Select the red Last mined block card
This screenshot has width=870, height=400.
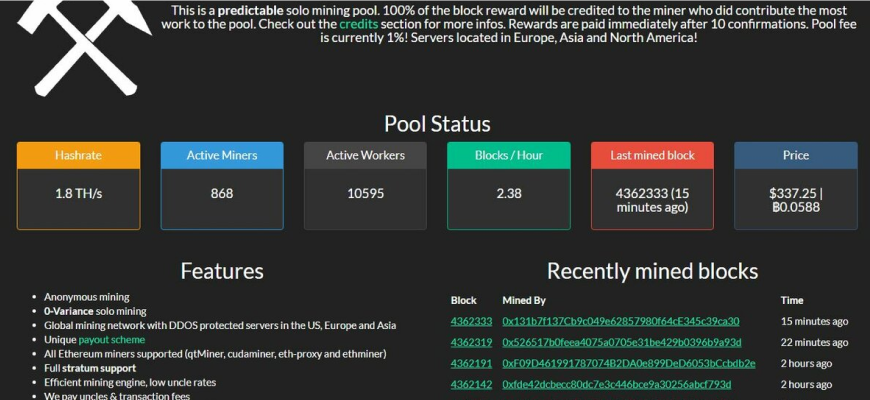(652, 186)
